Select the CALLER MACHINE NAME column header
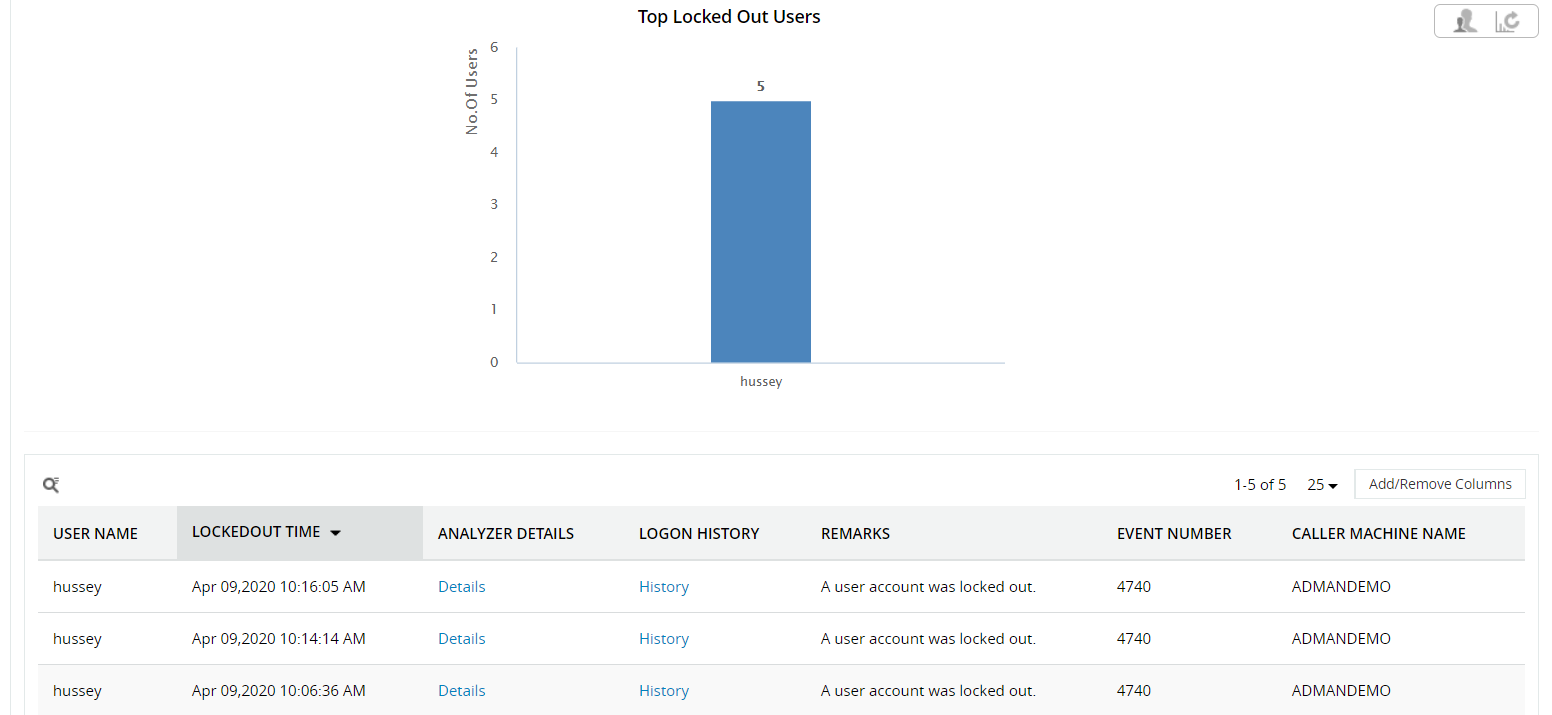This screenshot has height=715, width=1552. [x=1378, y=533]
